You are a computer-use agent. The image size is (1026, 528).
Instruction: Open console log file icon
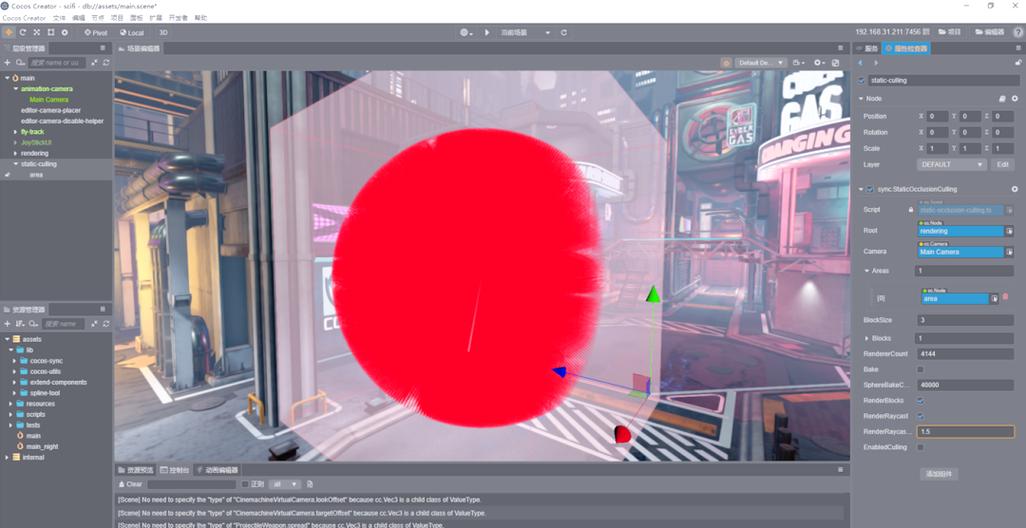tap(310, 484)
